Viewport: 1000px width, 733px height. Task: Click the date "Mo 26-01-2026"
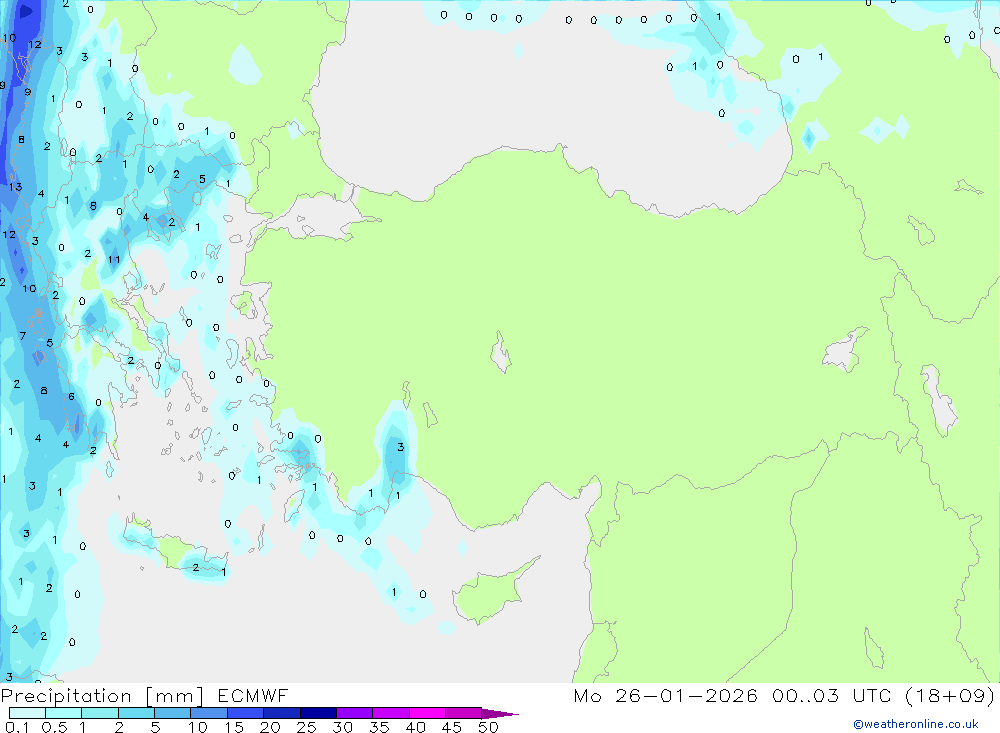(x=665, y=695)
